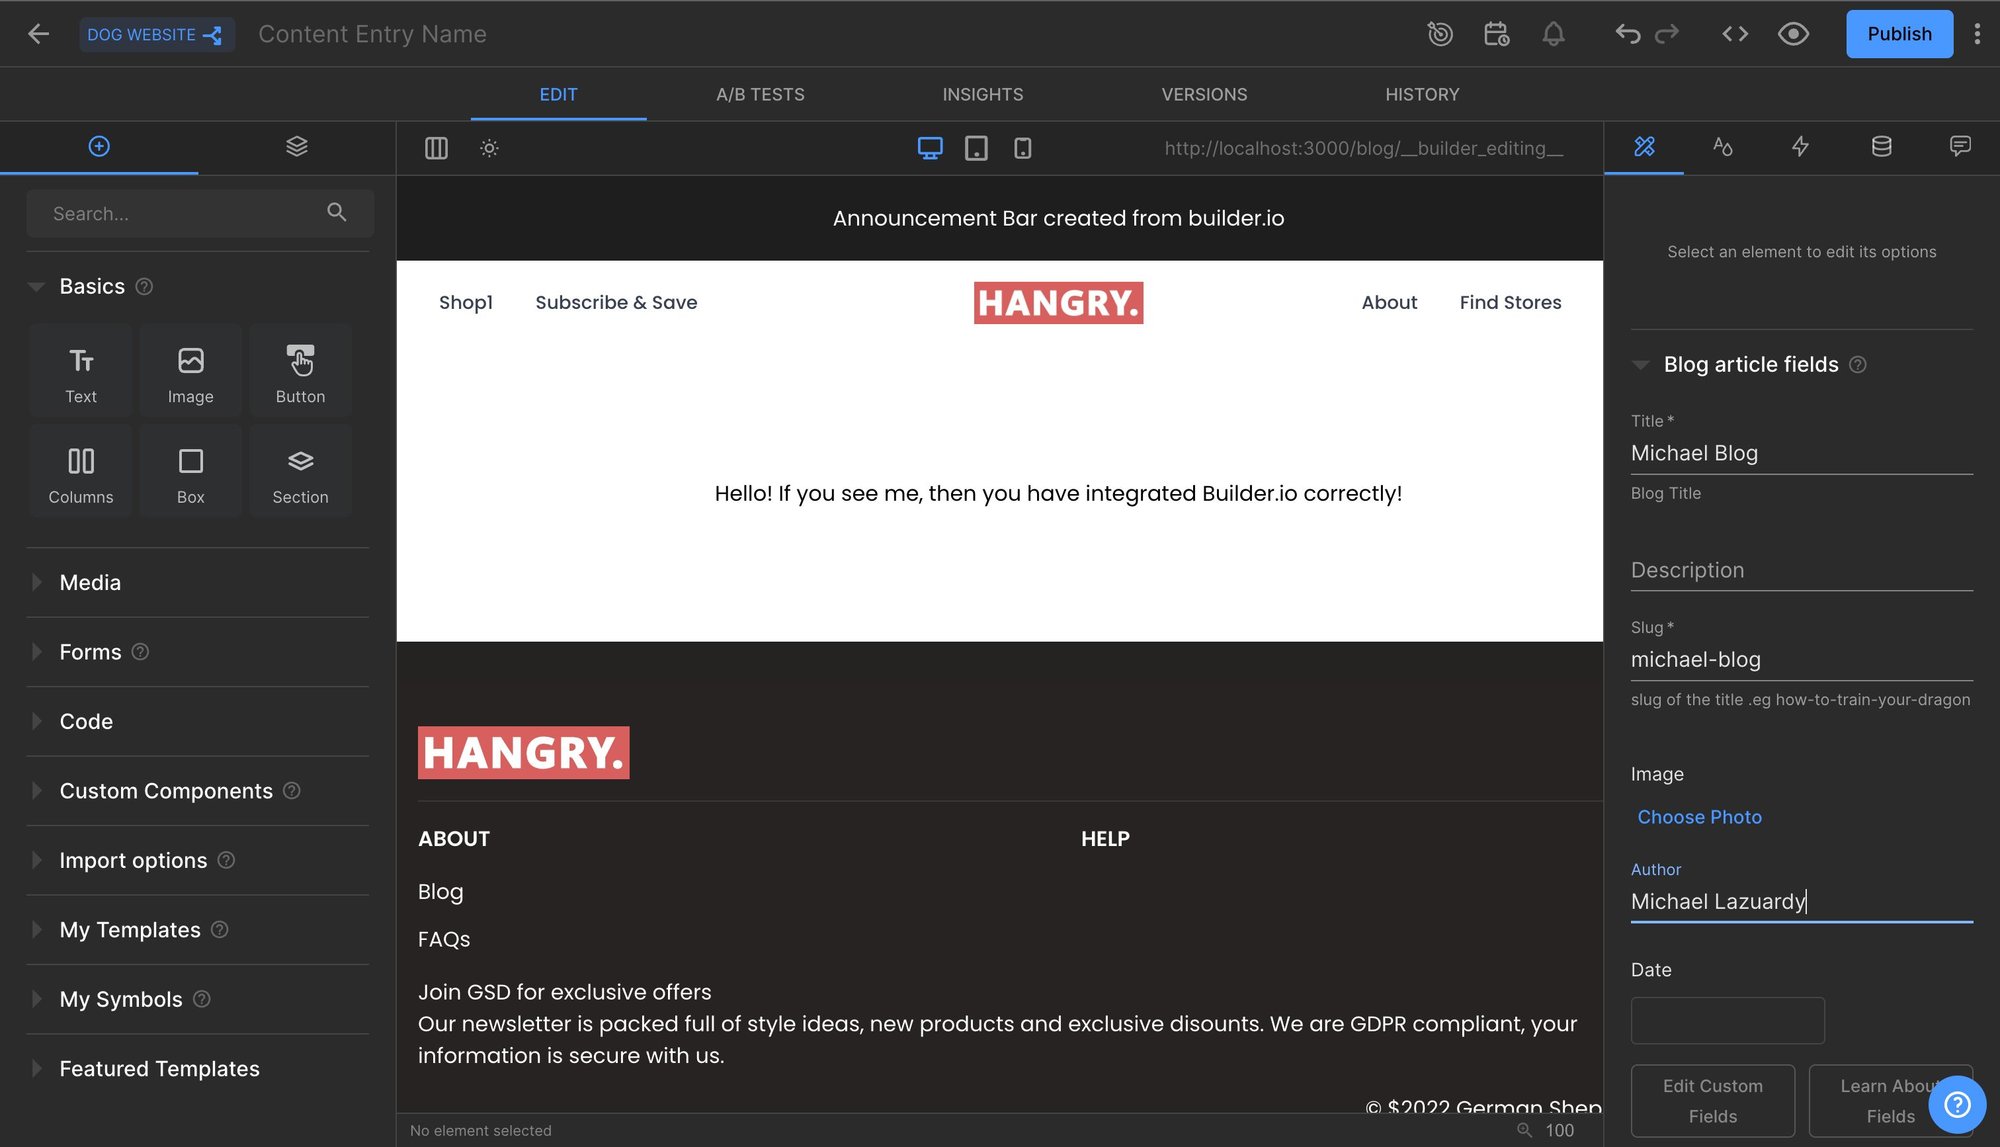
Task: Click the Choose Photo button
Action: [1699, 817]
